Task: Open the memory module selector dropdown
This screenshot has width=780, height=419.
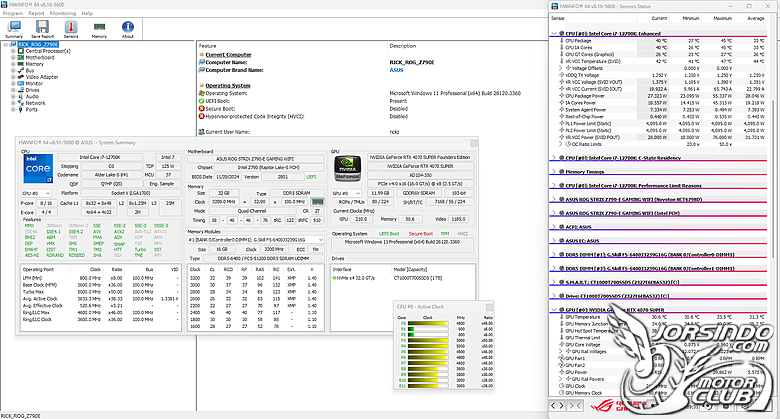Action: (256, 240)
